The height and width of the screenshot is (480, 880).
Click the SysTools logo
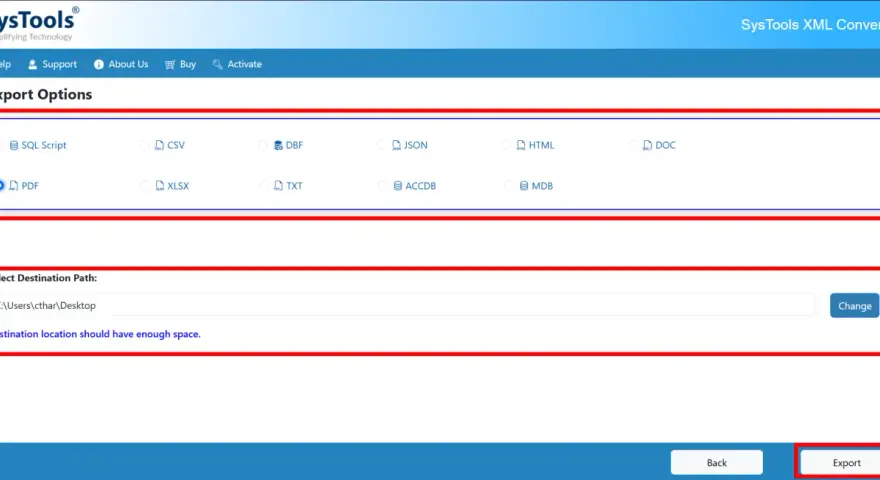pos(38,24)
